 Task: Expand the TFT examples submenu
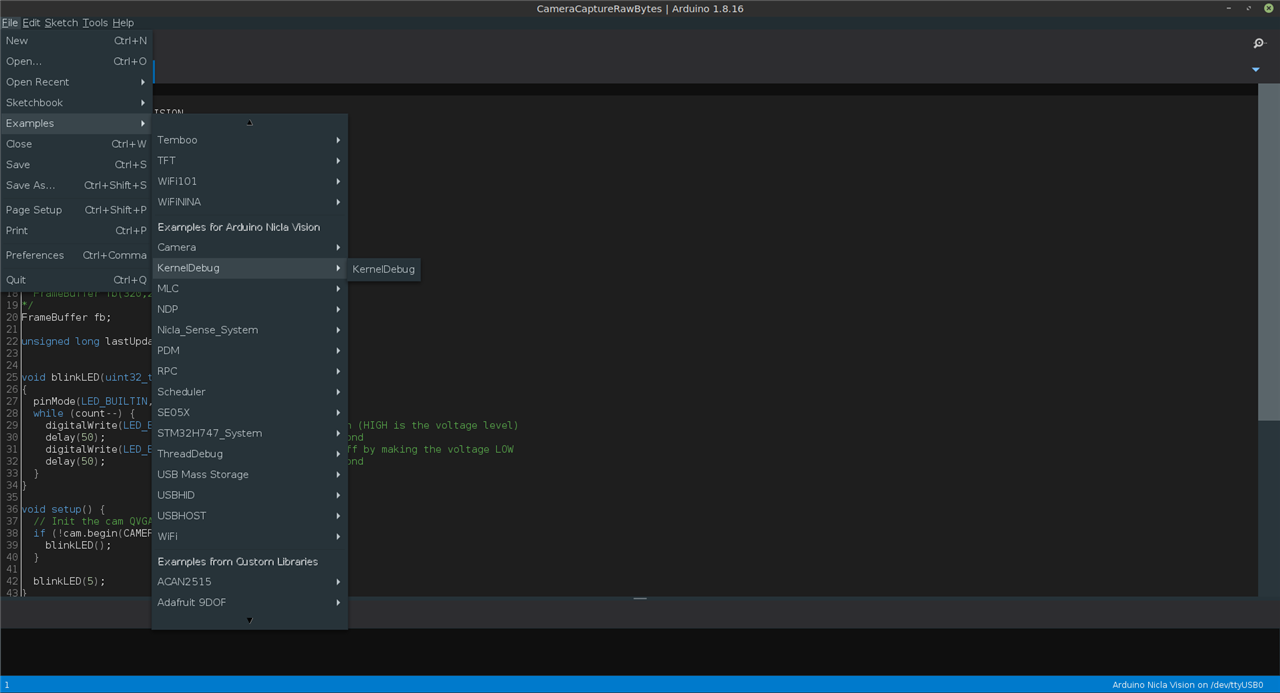pyautogui.click(x=249, y=160)
